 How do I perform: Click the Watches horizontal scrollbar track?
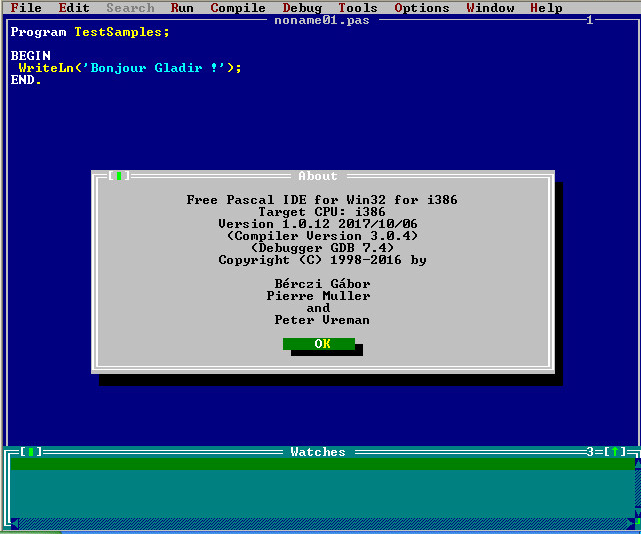coord(322,523)
